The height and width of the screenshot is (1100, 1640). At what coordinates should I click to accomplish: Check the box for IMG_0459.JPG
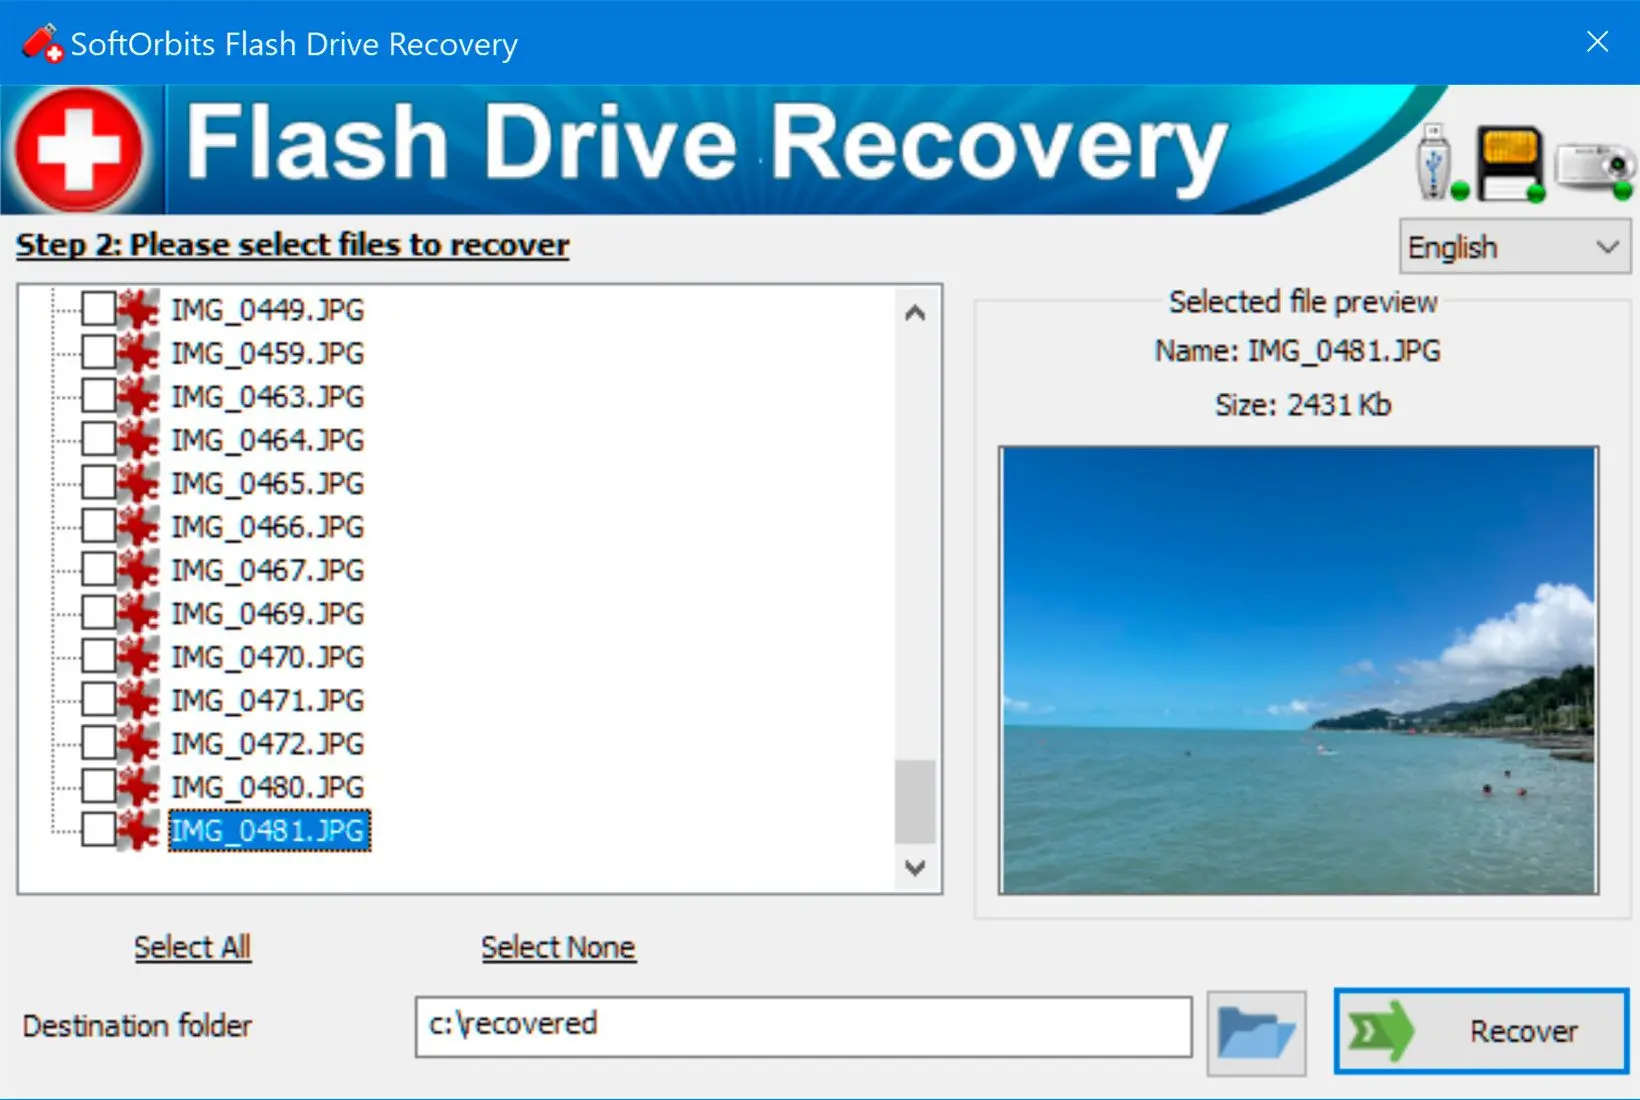[x=98, y=353]
